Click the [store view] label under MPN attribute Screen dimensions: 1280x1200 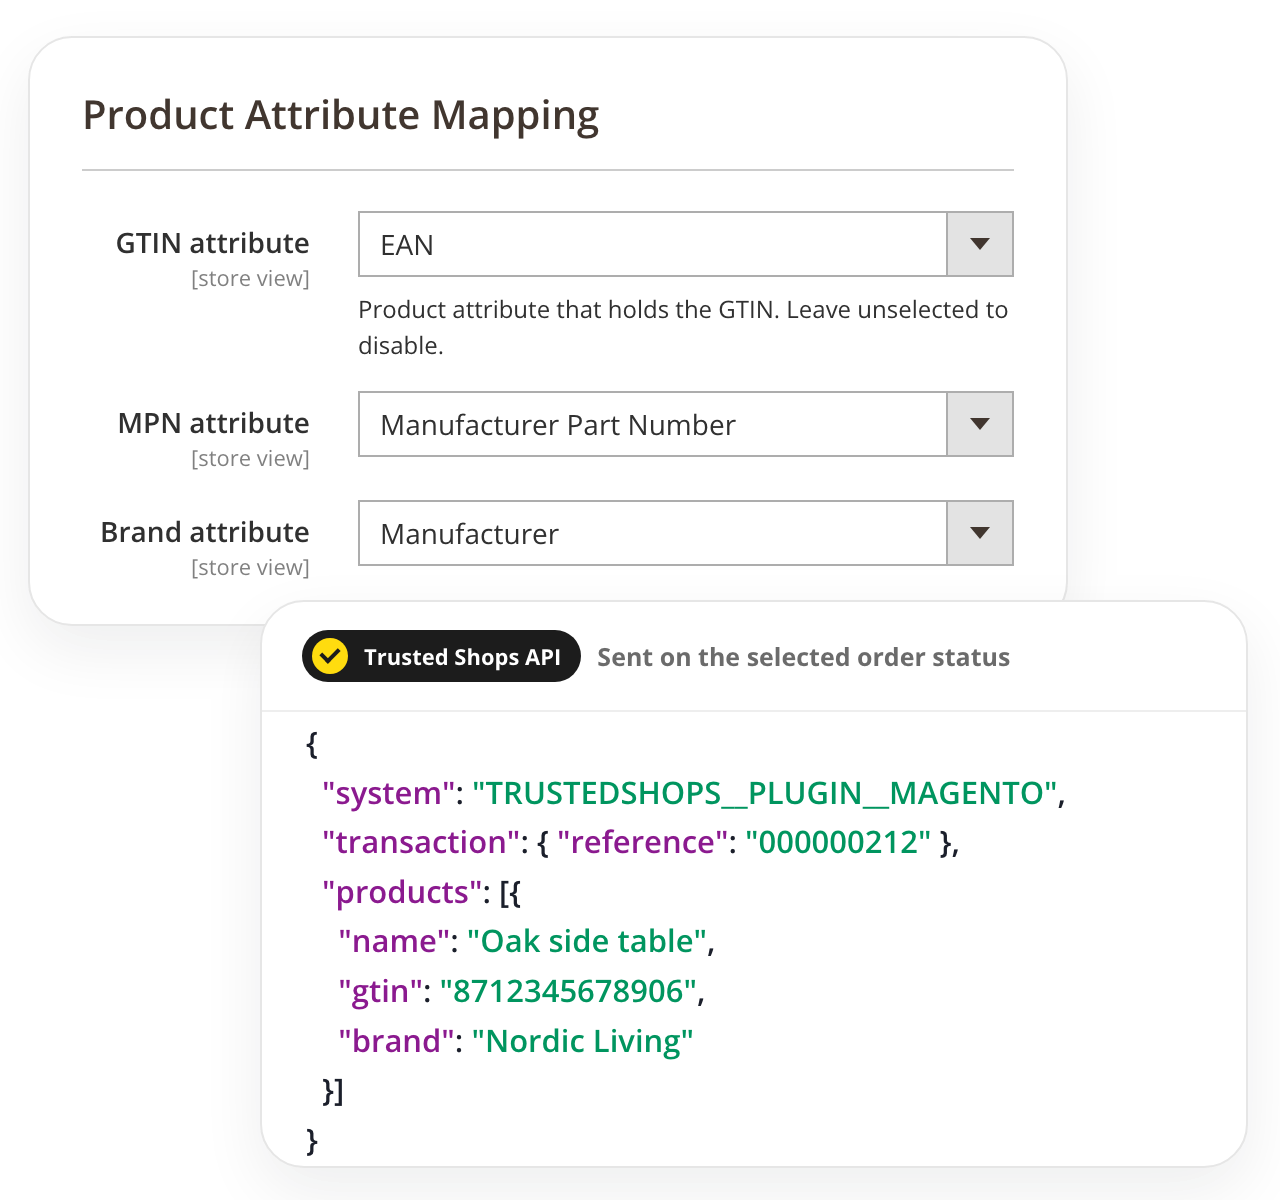click(250, 458)
